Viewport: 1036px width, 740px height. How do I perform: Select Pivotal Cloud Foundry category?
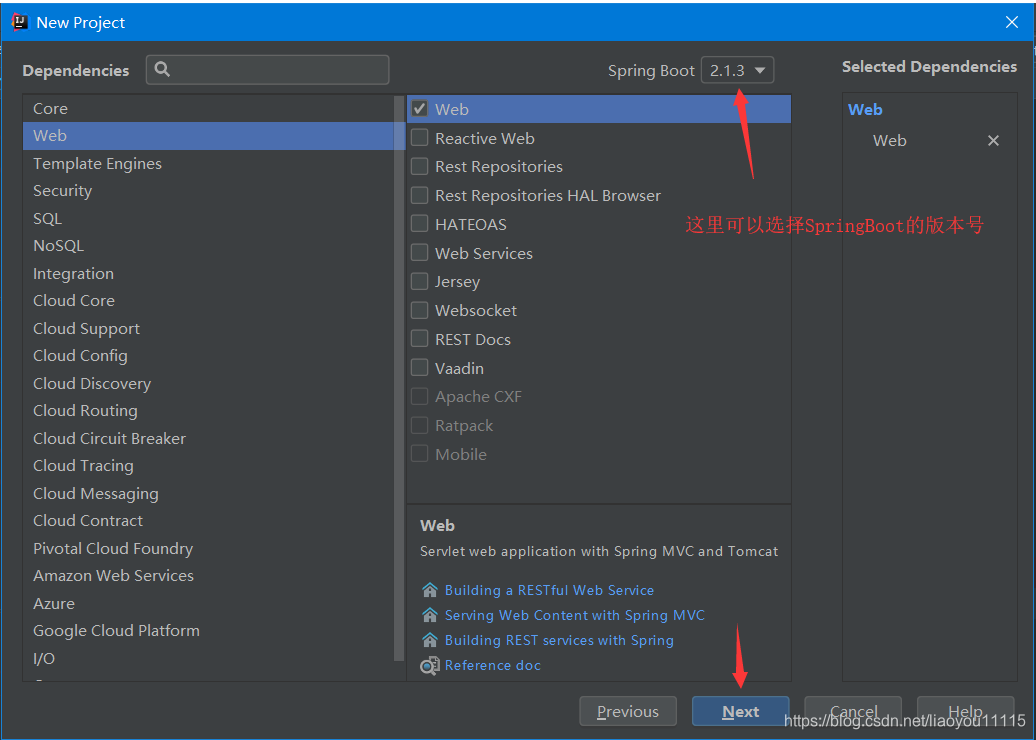[208, 548]
